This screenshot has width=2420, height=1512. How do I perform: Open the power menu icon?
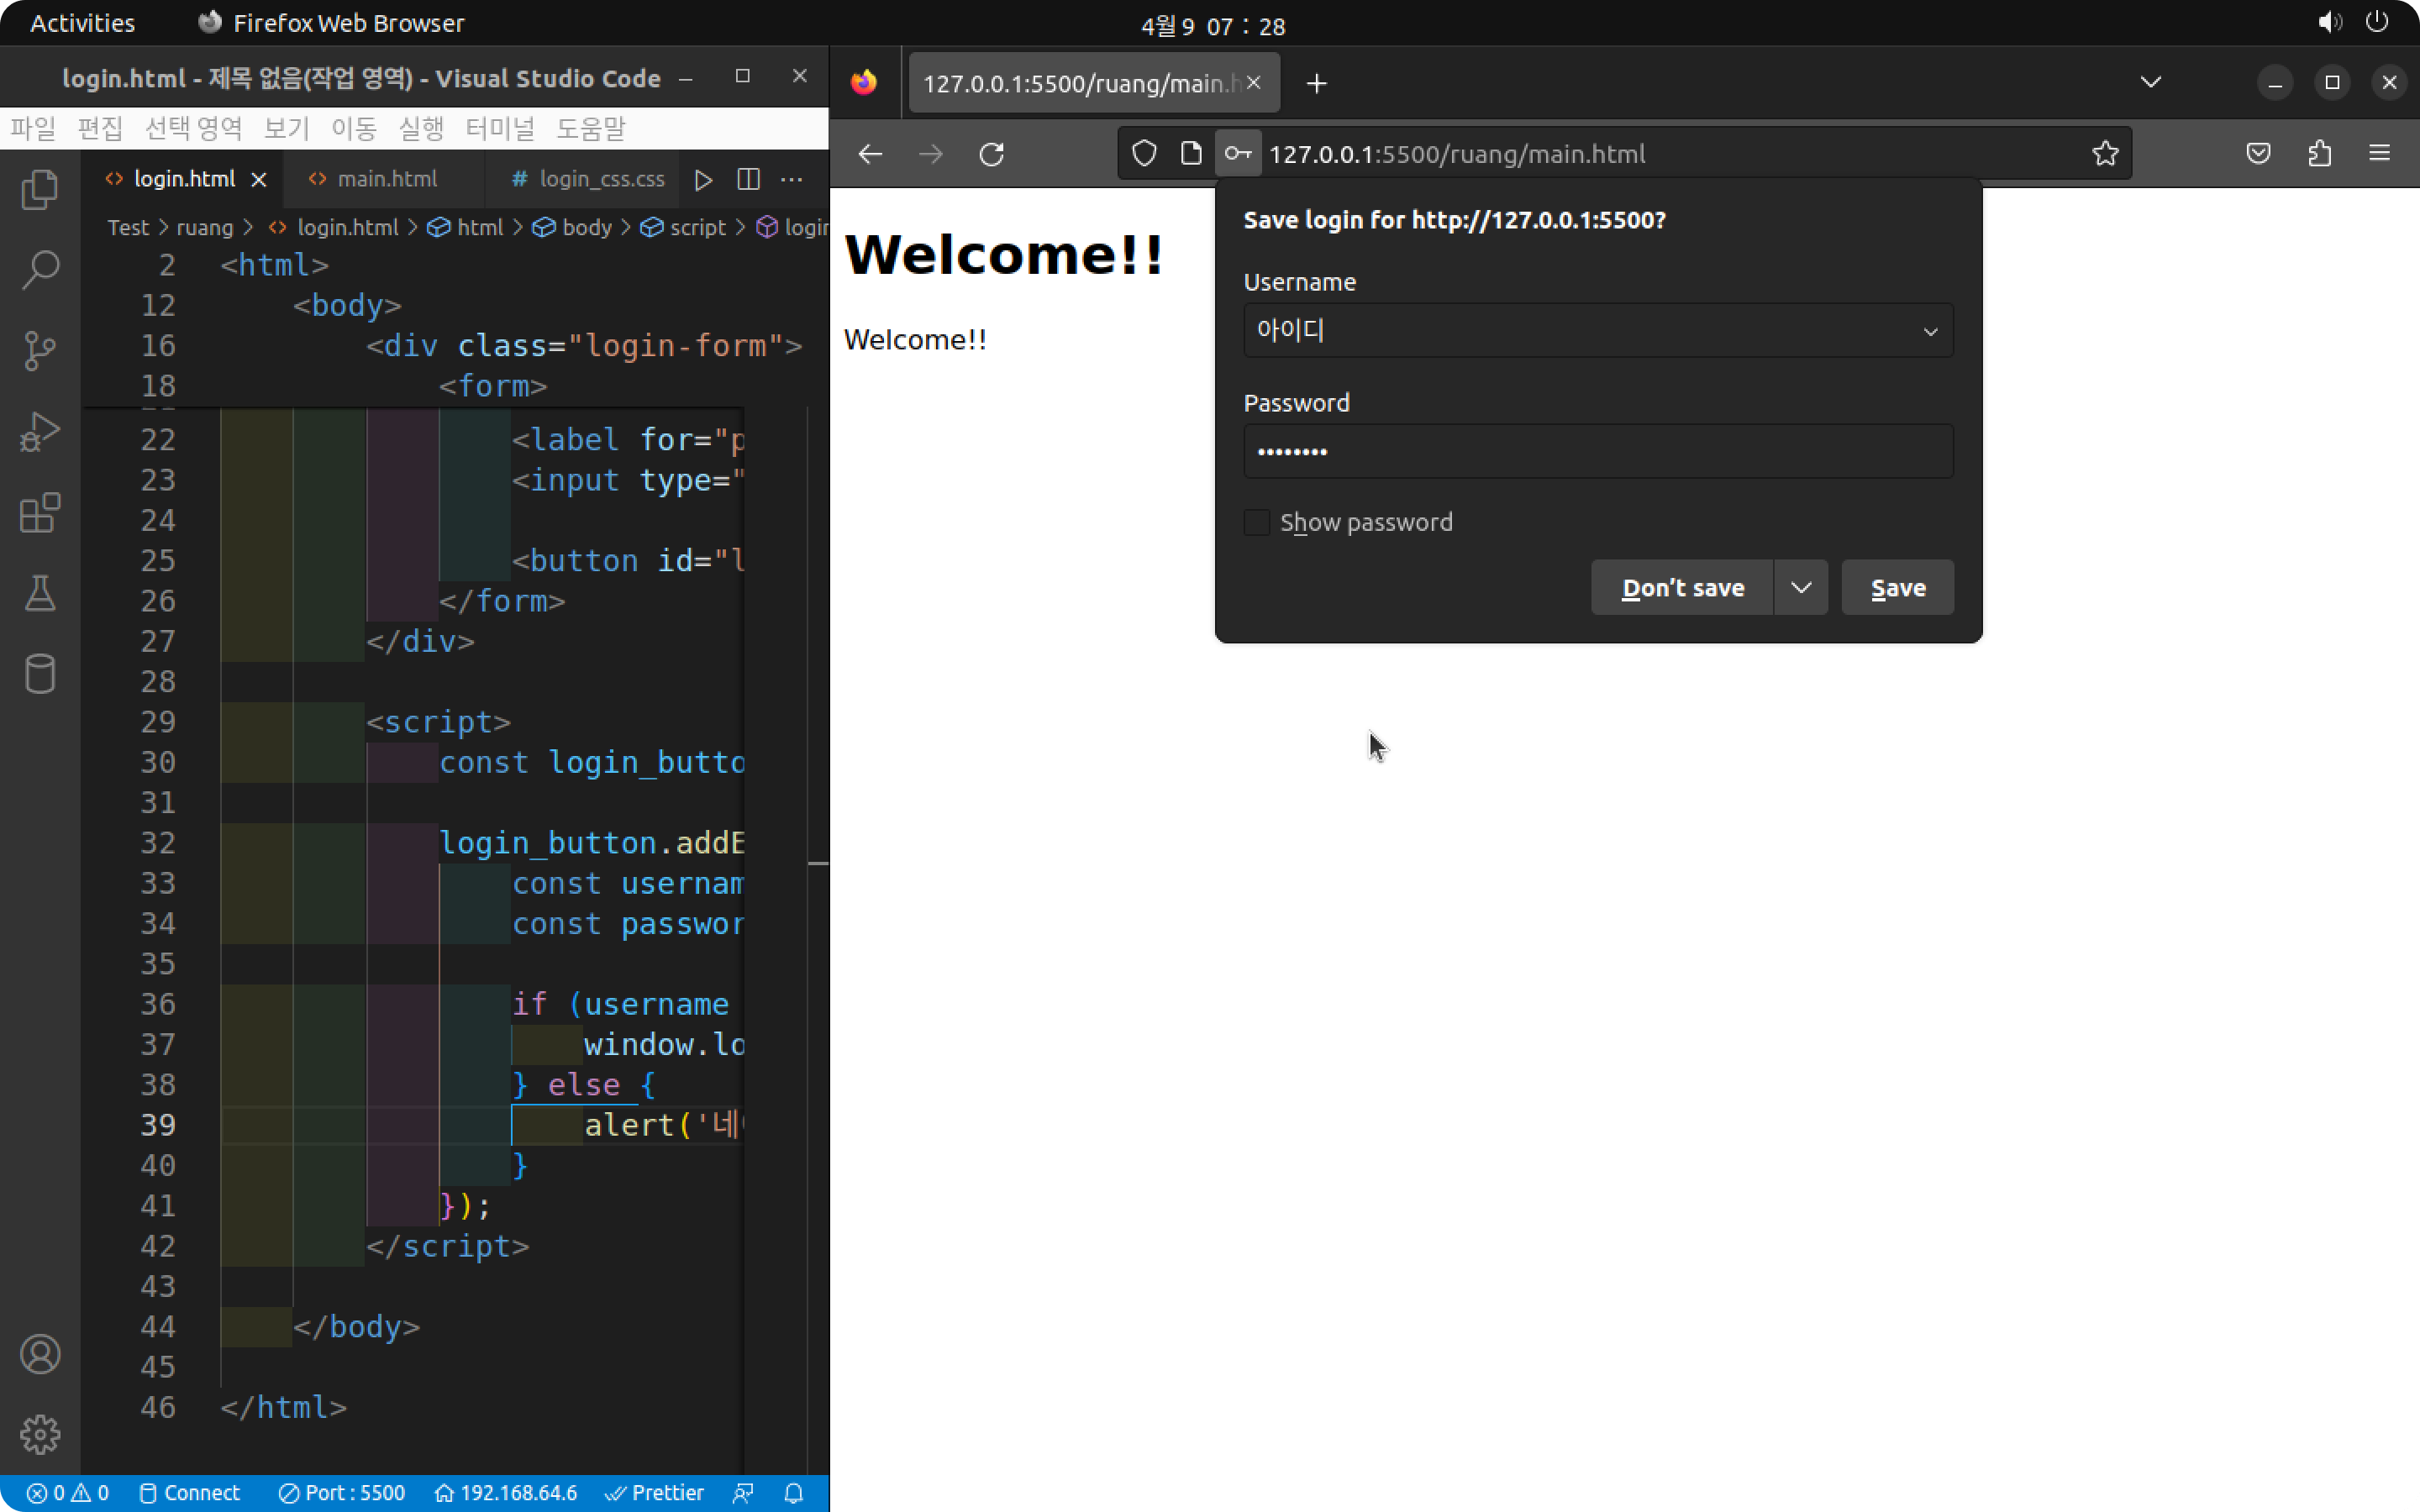click(x=2377, y=22)
